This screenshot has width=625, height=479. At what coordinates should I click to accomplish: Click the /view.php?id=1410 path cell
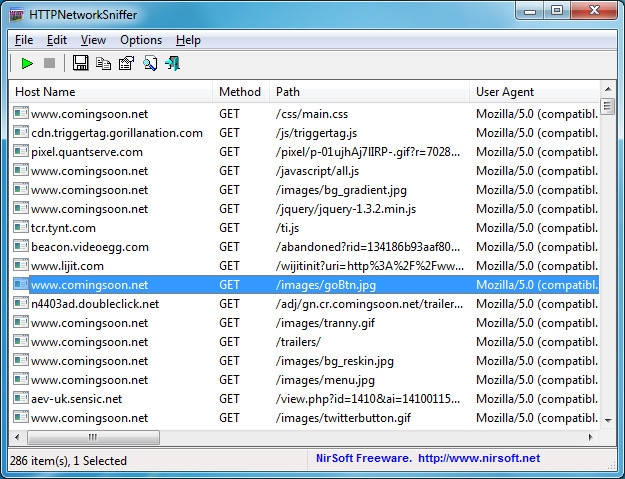368,399
